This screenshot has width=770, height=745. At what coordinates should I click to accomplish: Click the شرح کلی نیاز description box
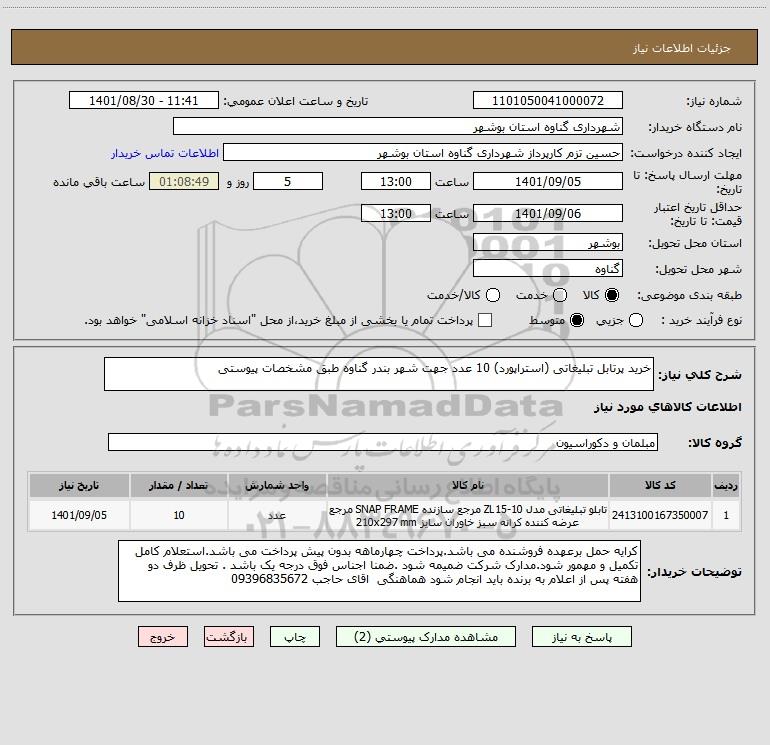[x=379, y=374]
